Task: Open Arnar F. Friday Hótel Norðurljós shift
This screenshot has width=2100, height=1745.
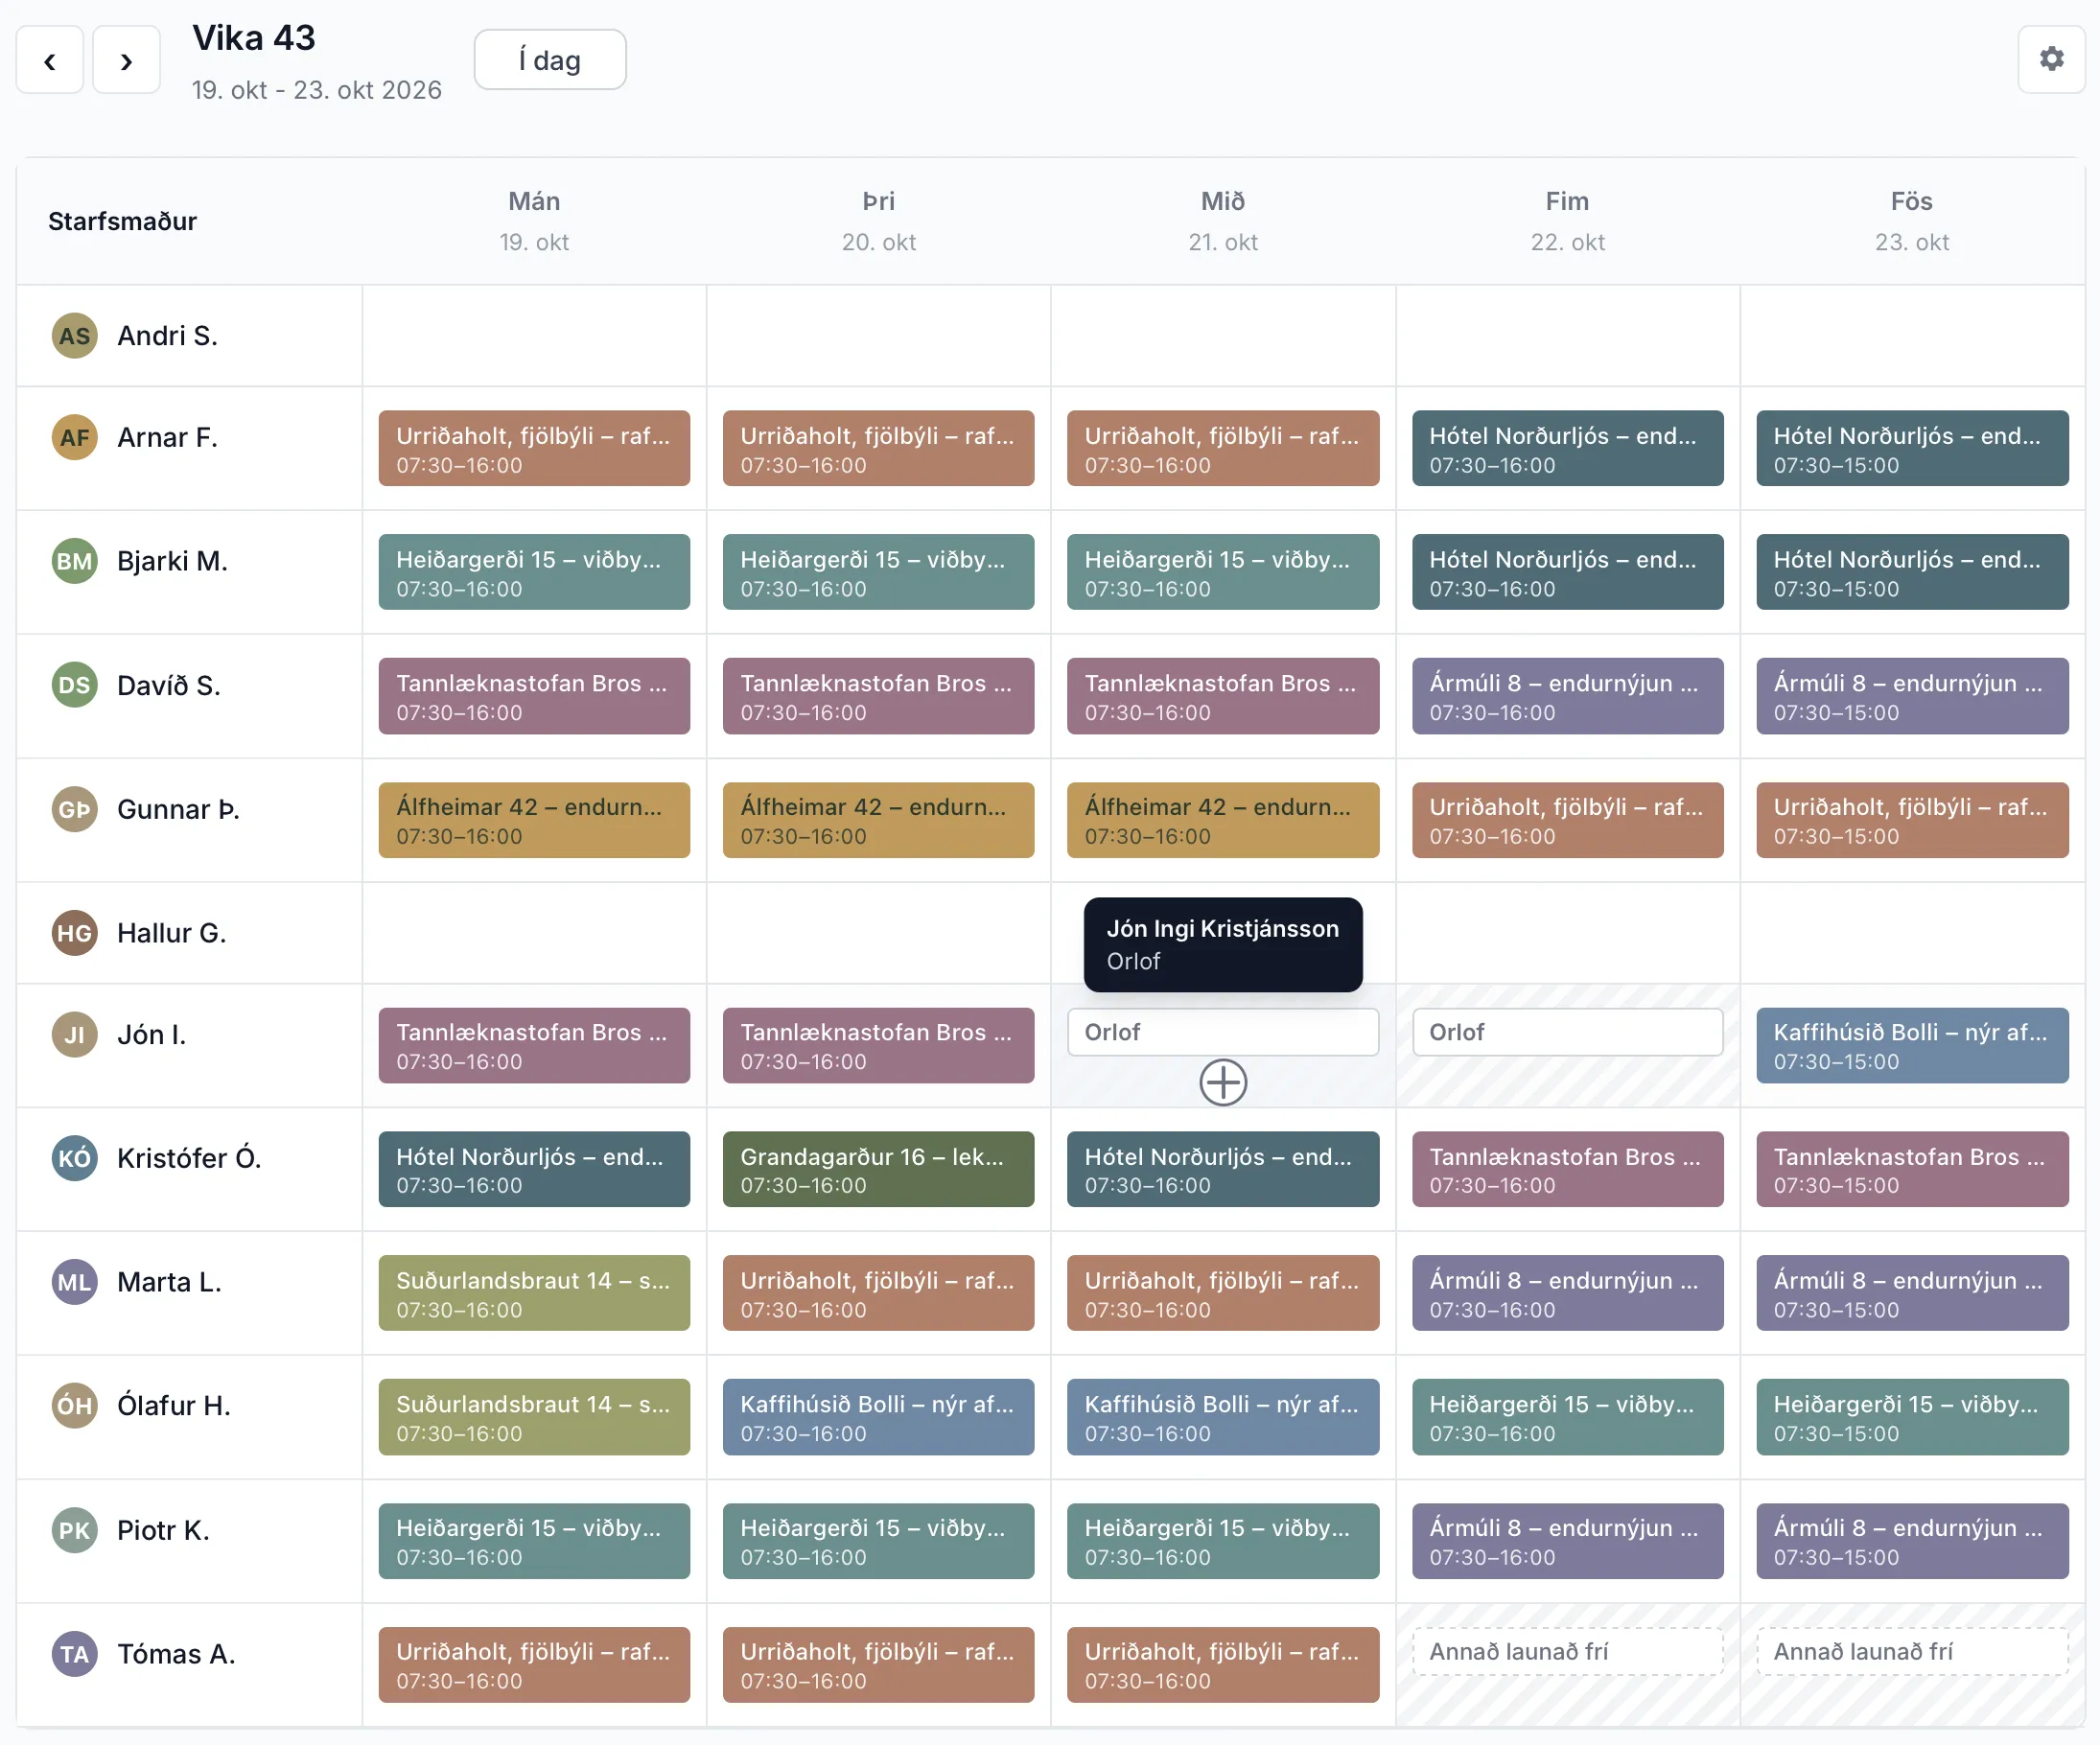Action: click(x=1912, y=448)
